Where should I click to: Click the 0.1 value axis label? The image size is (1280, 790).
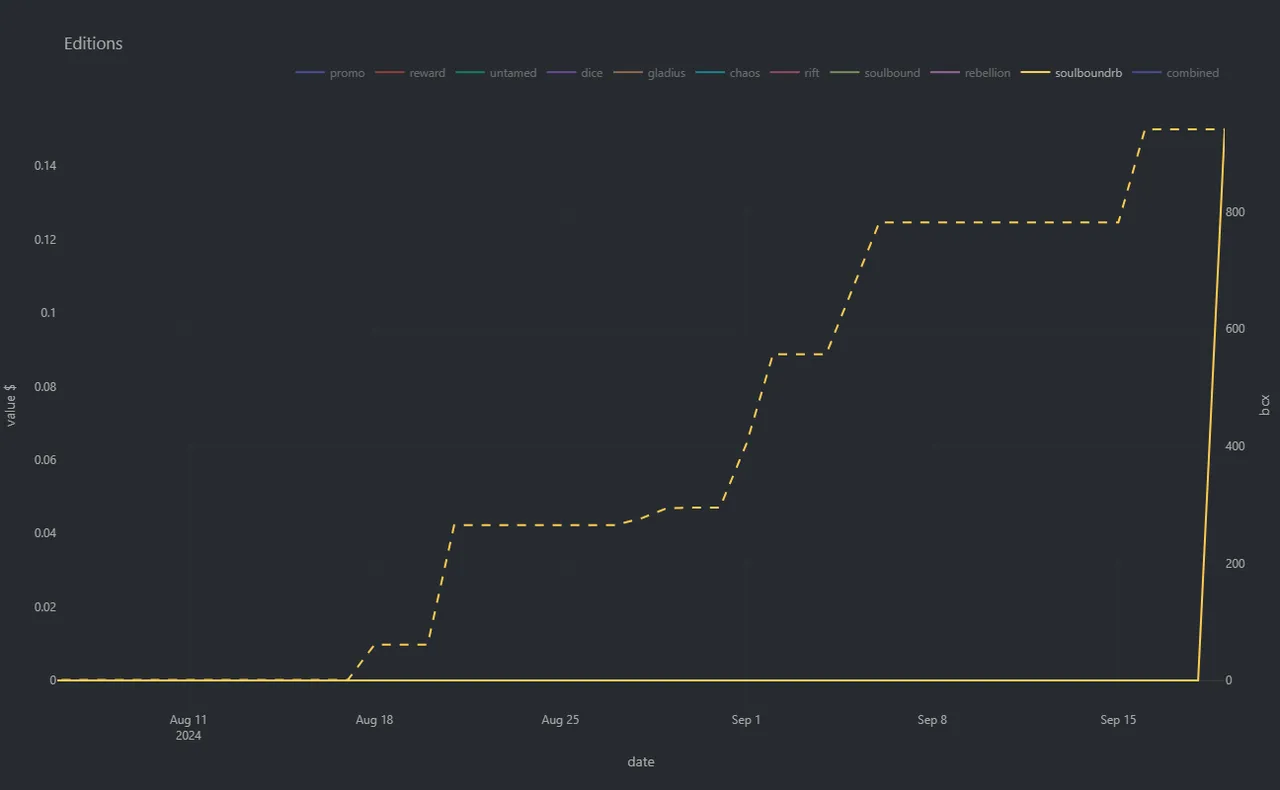[48, 313]
